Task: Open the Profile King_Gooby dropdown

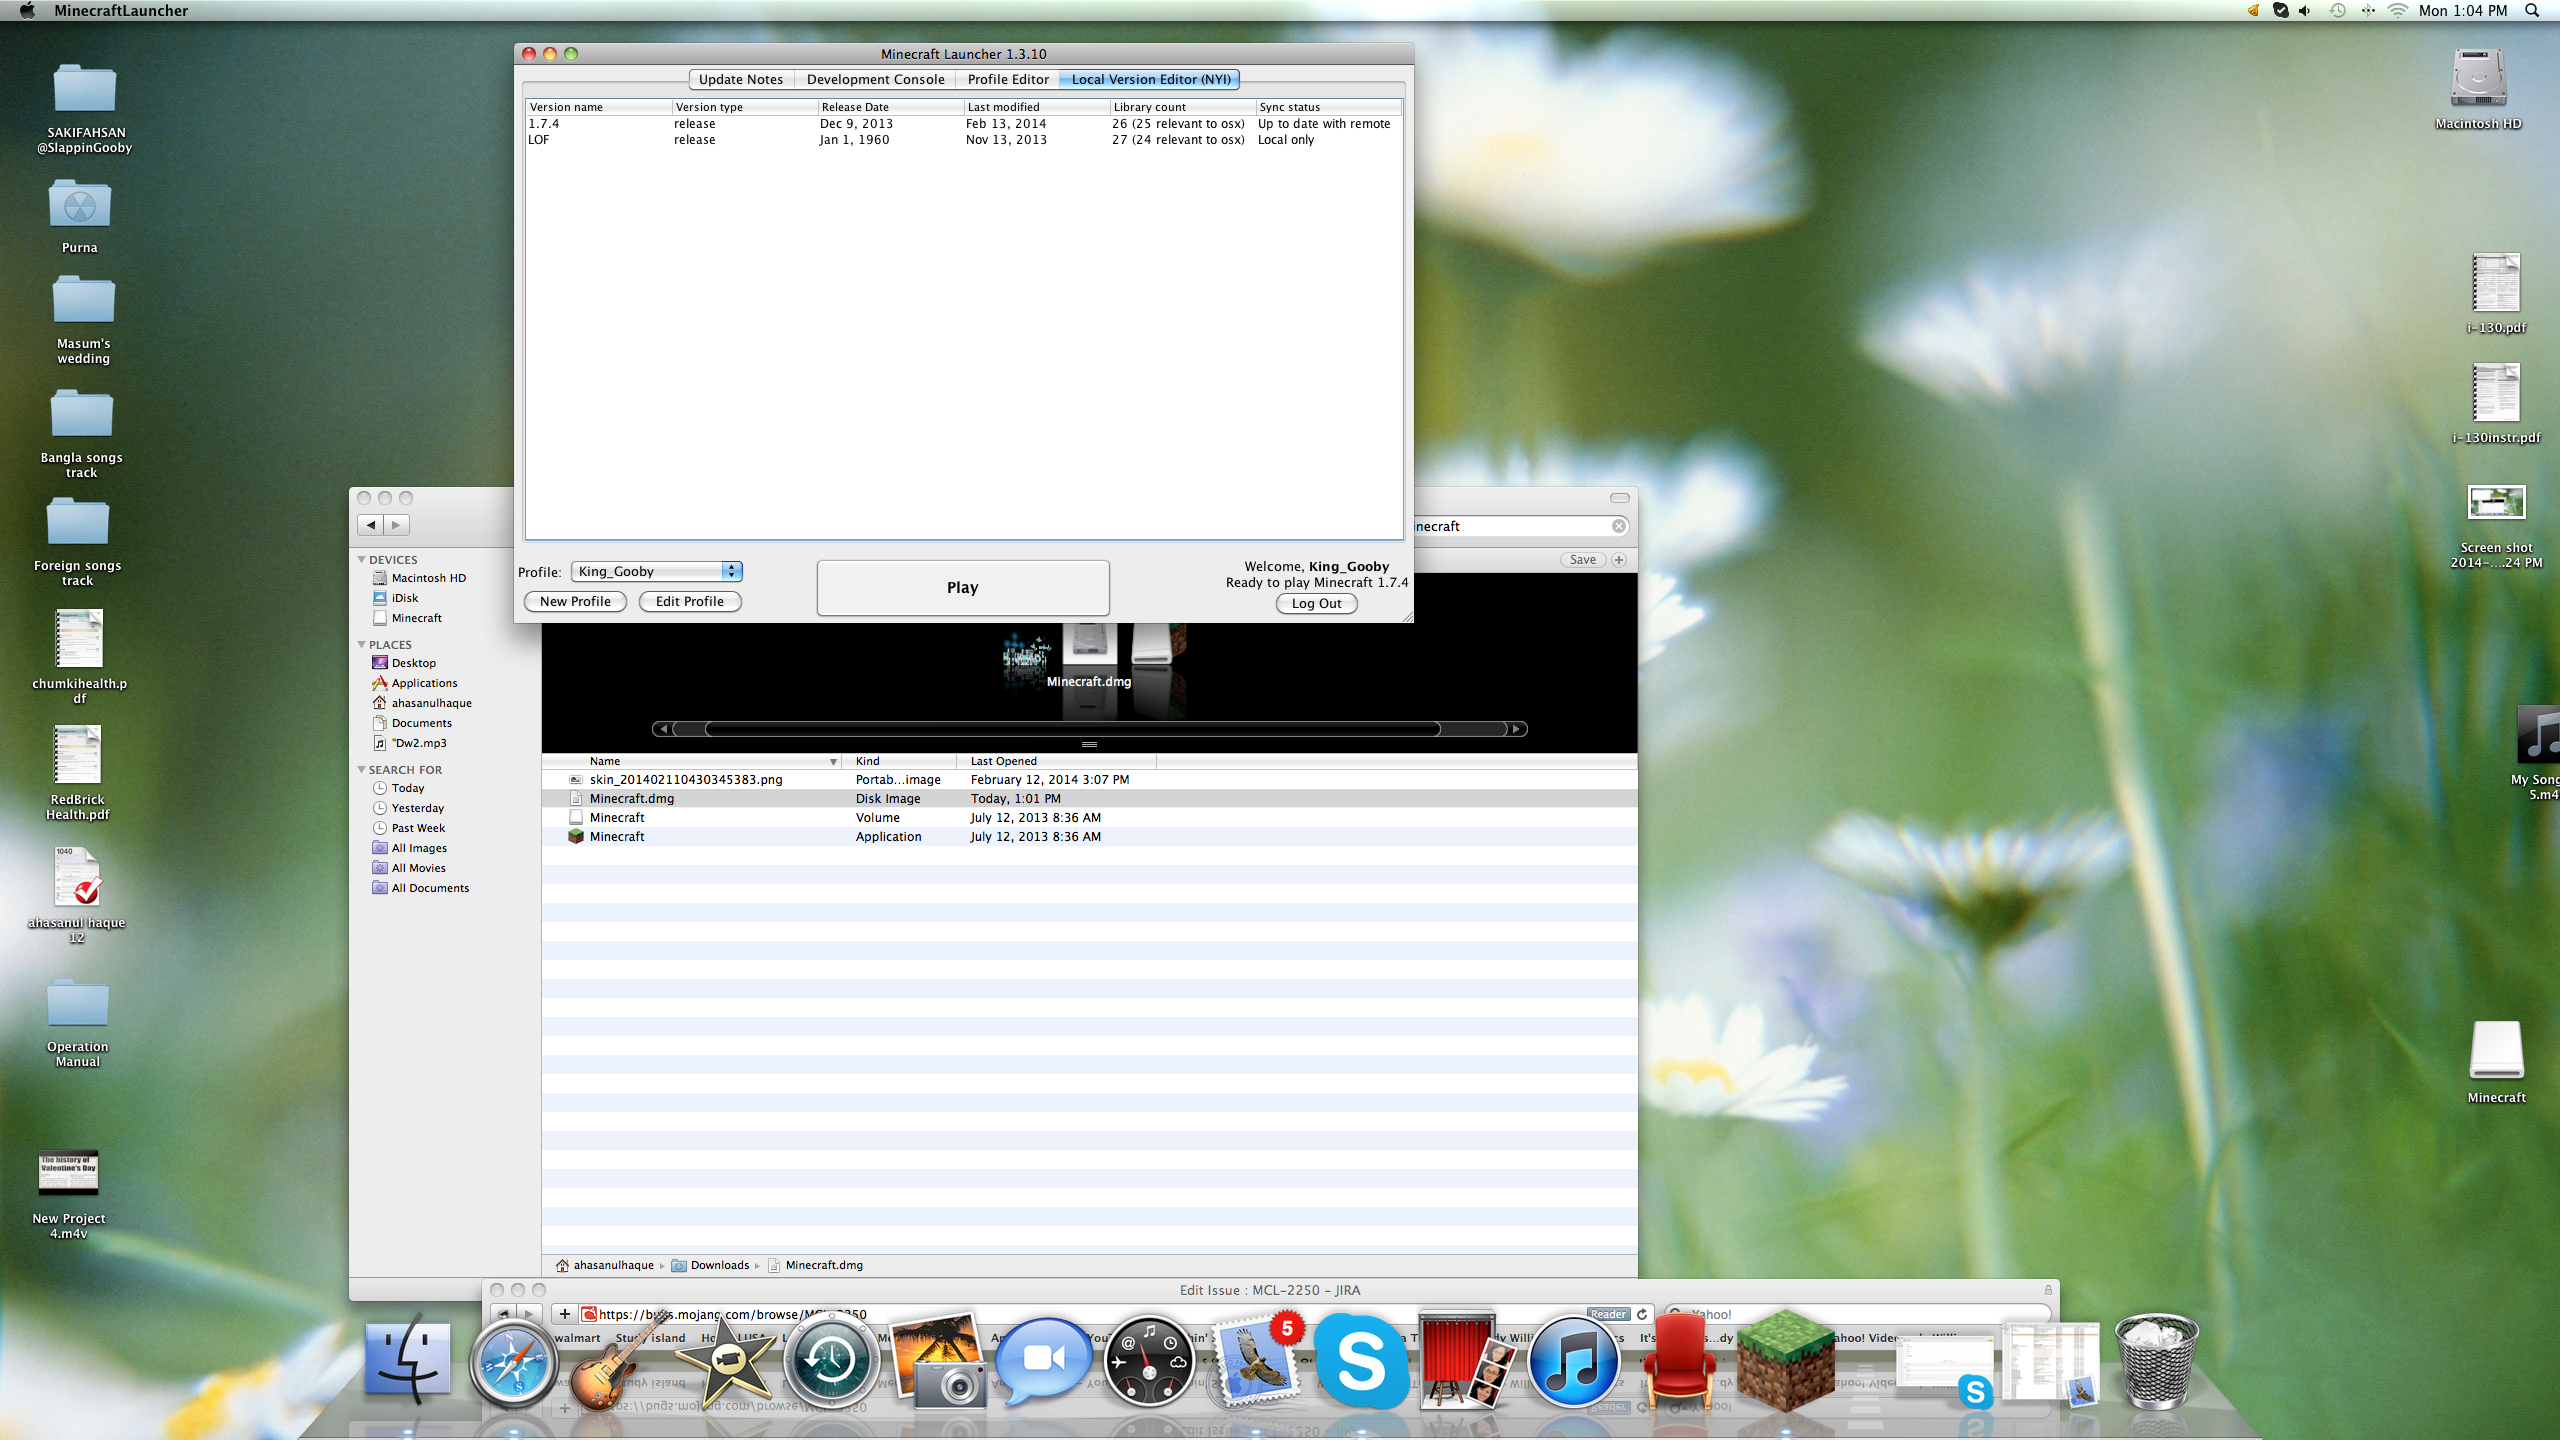Action: (656, 571)
